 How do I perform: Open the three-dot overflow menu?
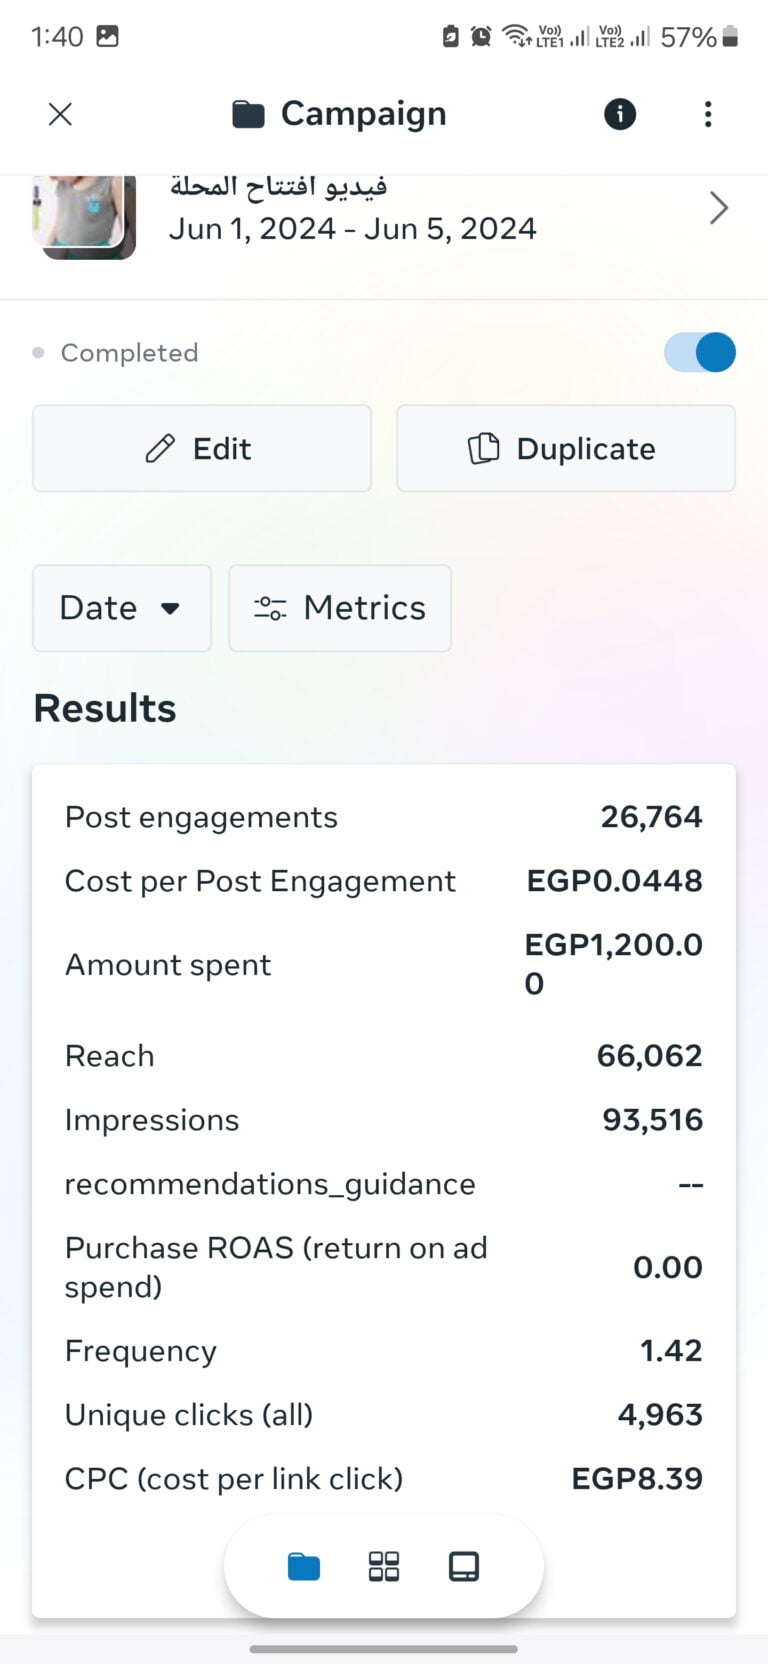[708, 114]
